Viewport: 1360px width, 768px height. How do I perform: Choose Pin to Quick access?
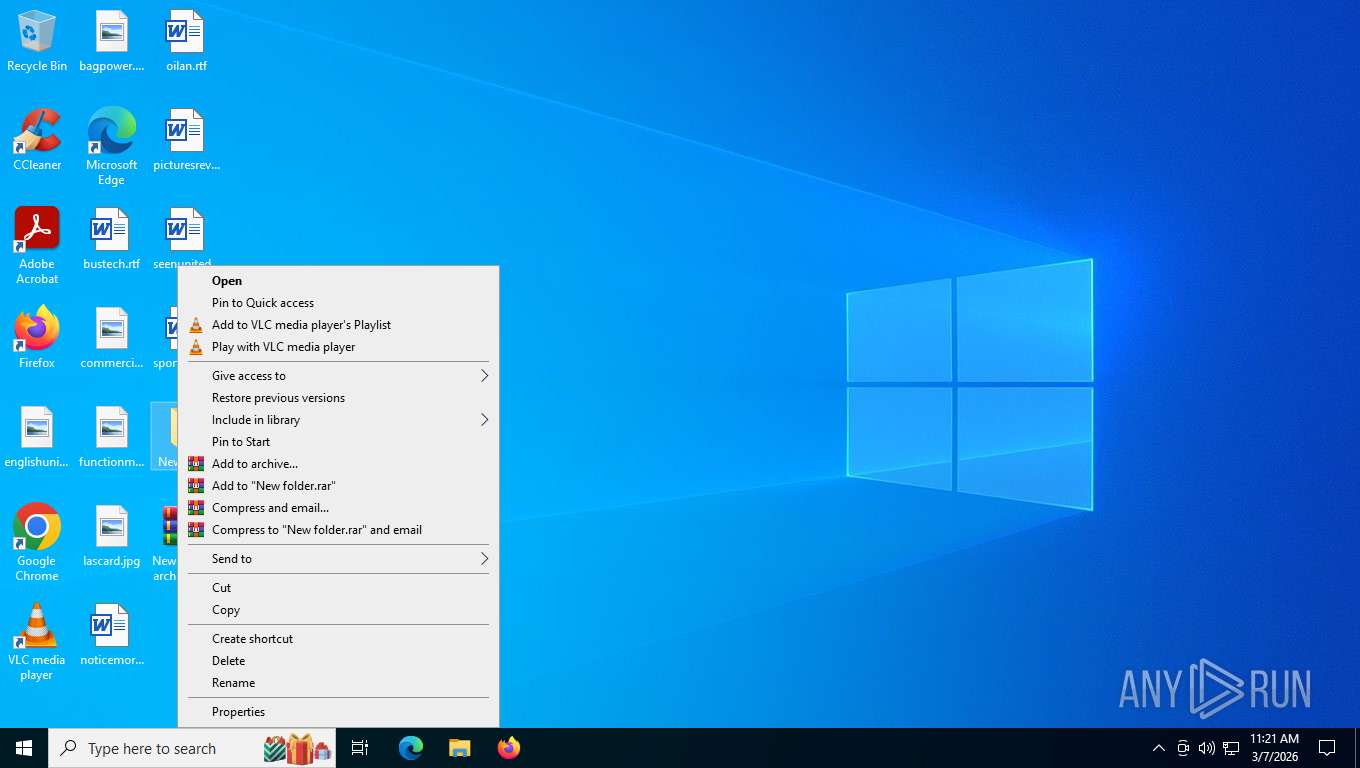click(338, 303)
